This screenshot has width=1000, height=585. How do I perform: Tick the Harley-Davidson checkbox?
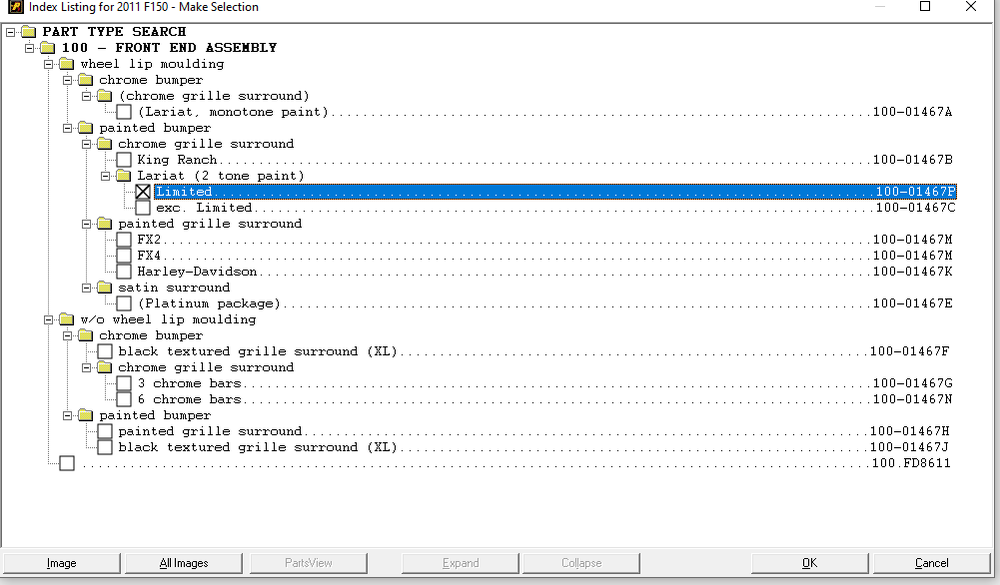tap(124, 272)
